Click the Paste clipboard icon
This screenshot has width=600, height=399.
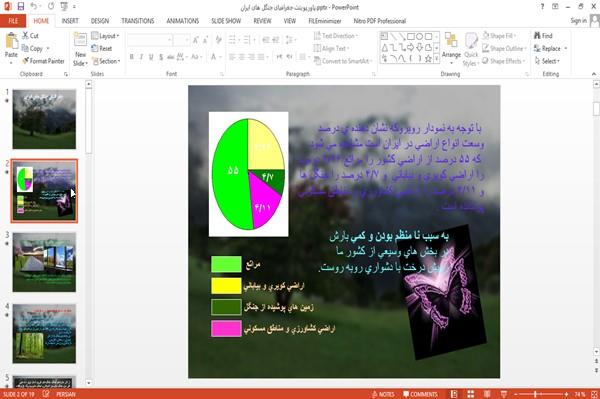coord(11,41)
